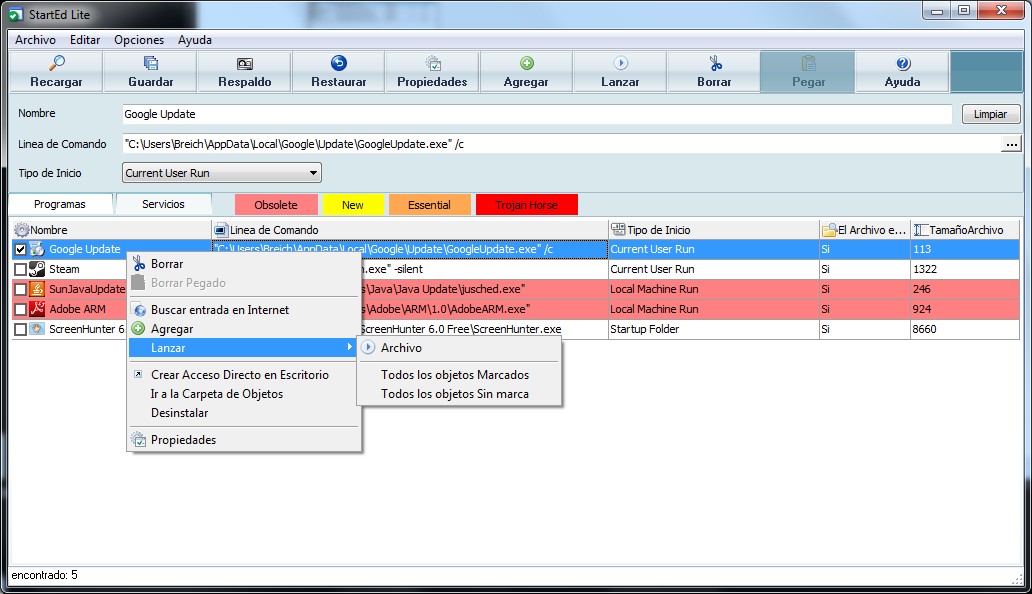
Task: Expand the Lanzar submenu arrow
Action: coord(349,347)
